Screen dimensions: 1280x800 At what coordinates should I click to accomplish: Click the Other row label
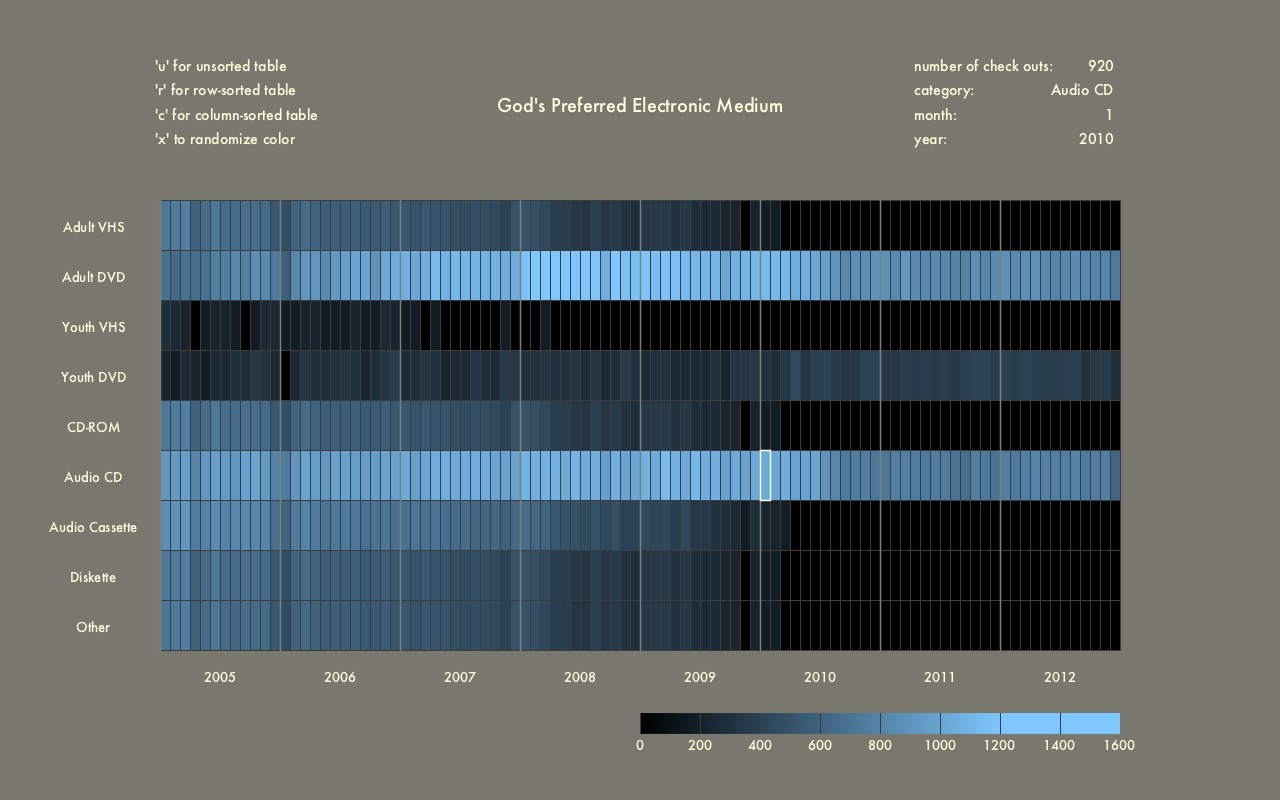[93, 627]
